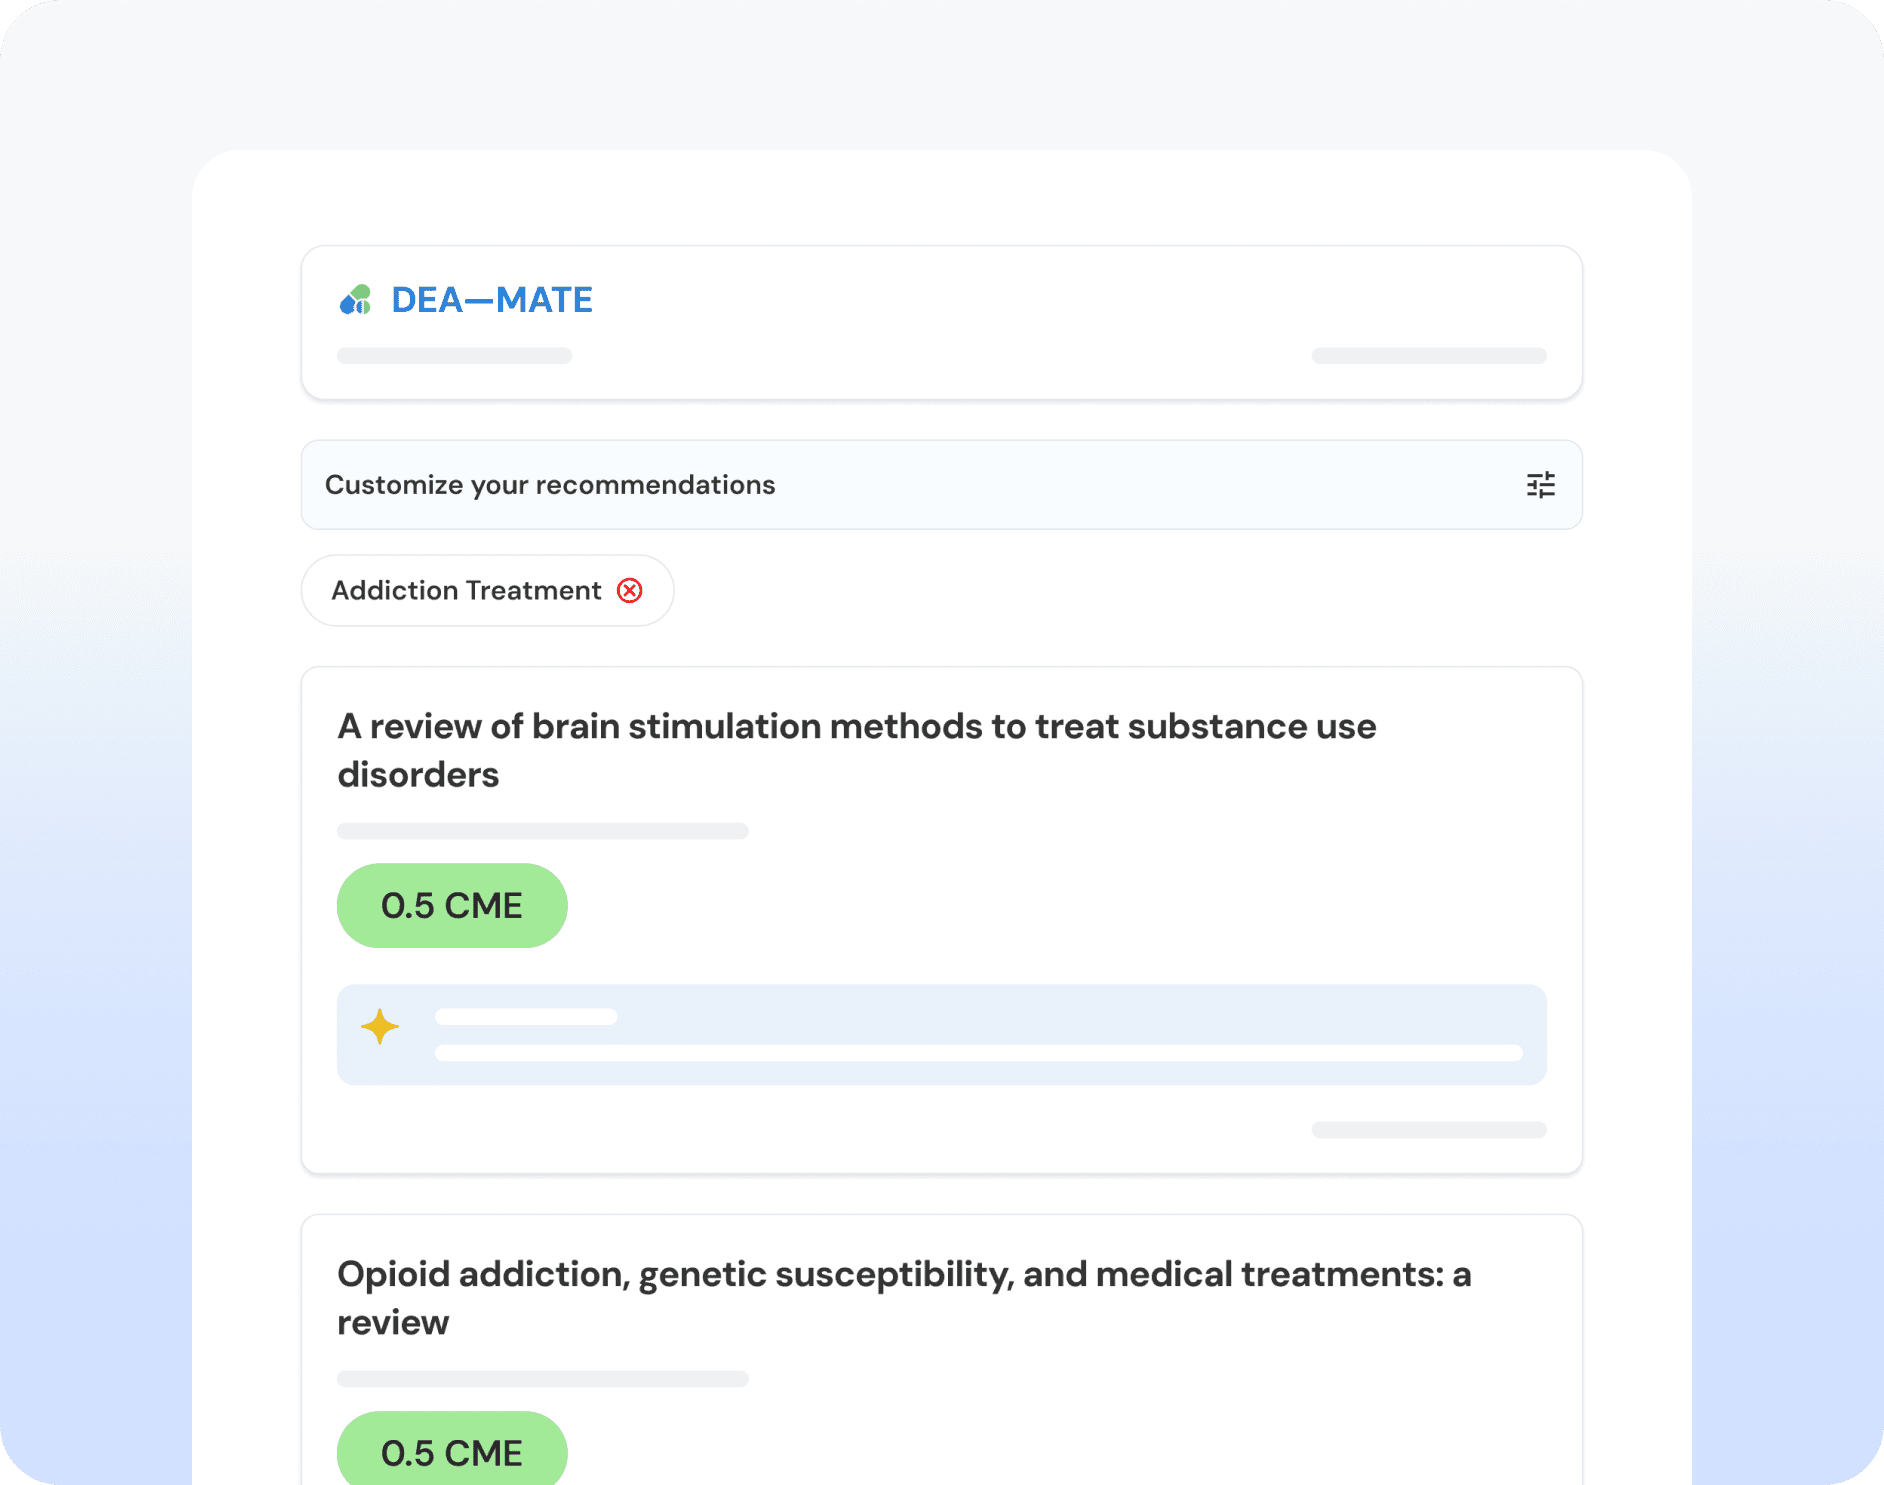The height and width of the screenshot is (1485, 1884).
Task: Click the gray placeholder at the header's right side
Action: tap(1429, 356)
